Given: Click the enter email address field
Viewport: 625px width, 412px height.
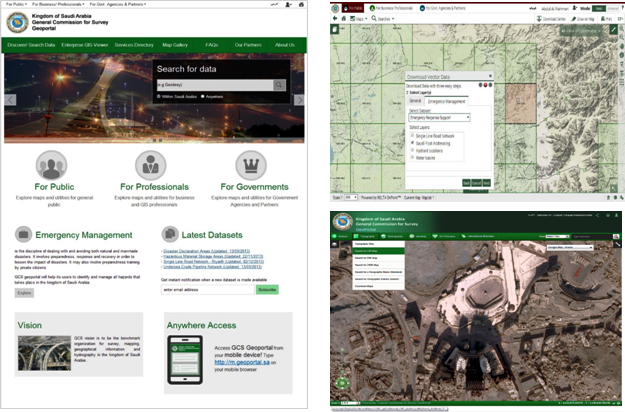Looking at the screenshot, I should tap(208, 290).
